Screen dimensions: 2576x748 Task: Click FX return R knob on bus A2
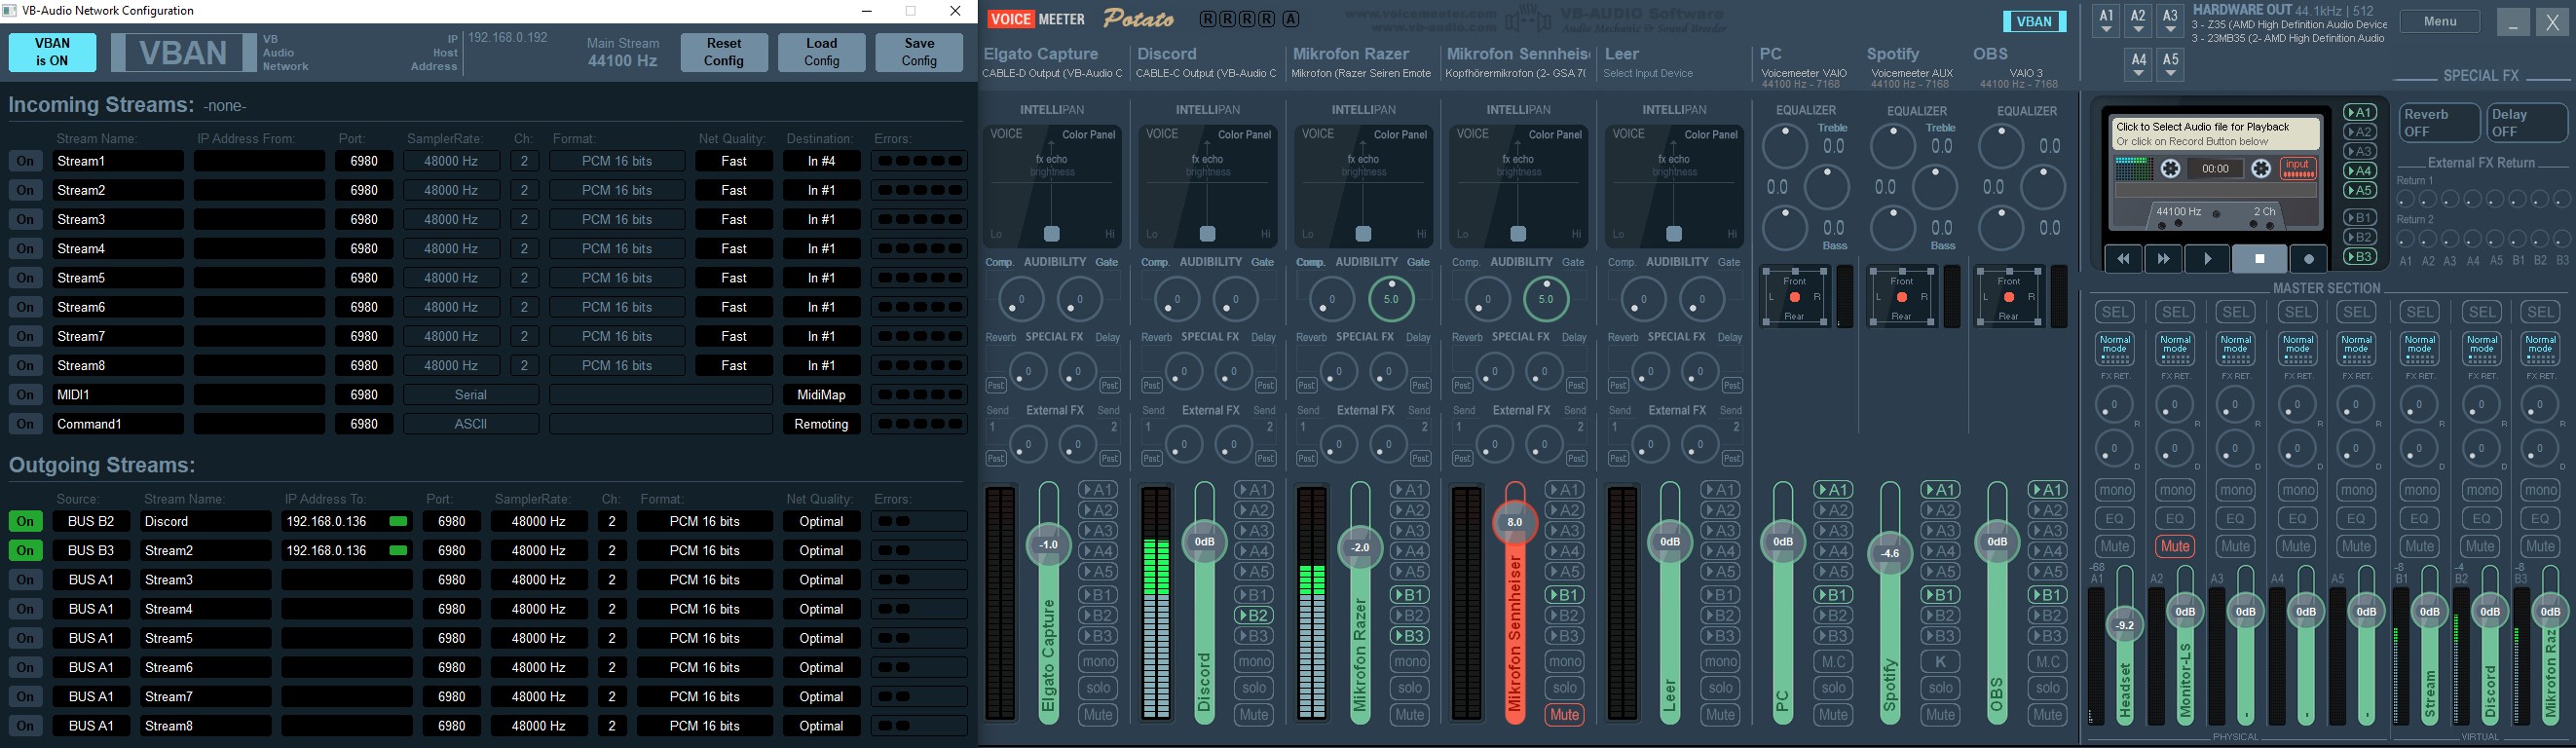[x=2175, y=405]
